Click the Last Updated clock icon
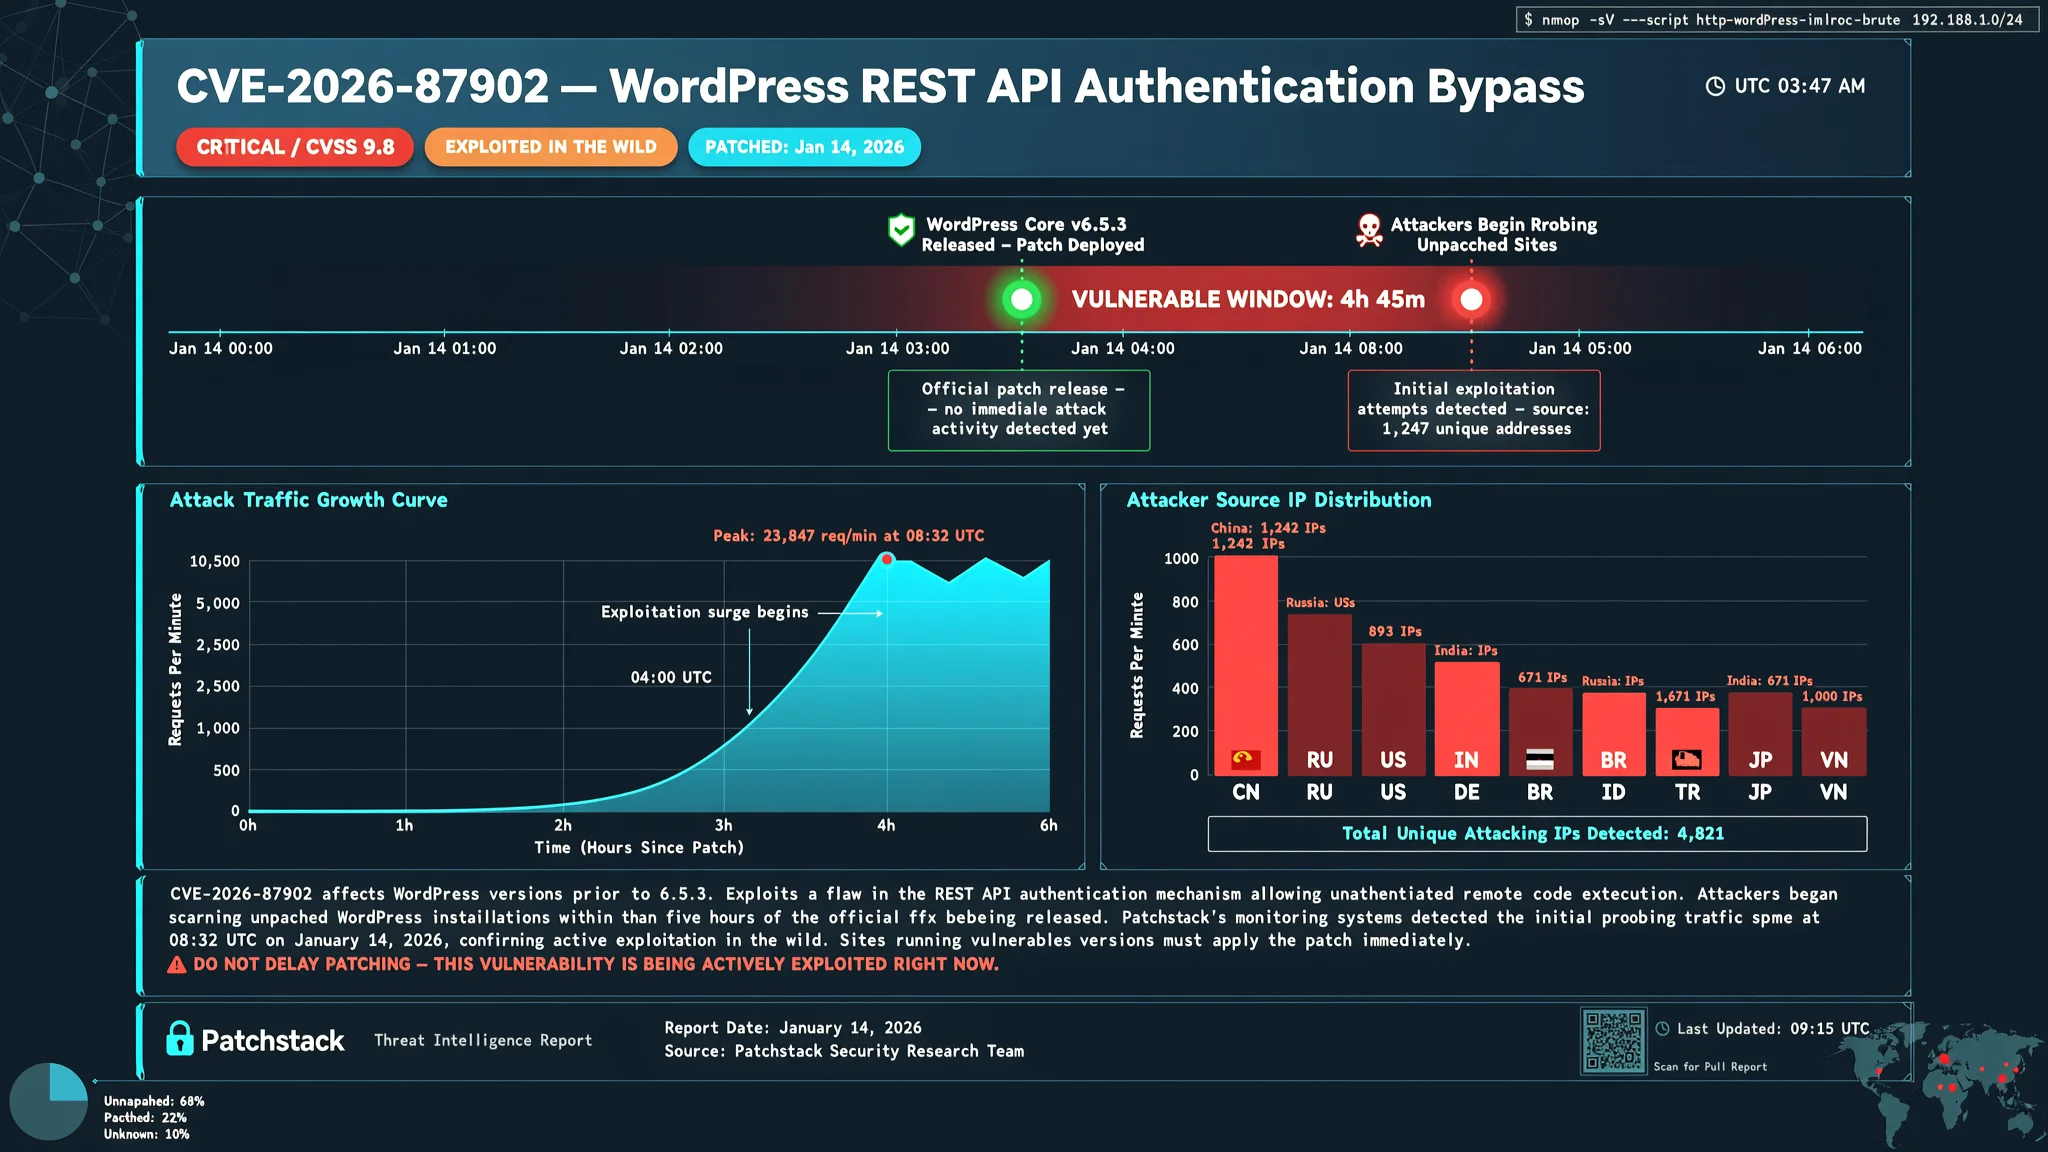 click(x=1662, y=1028)
